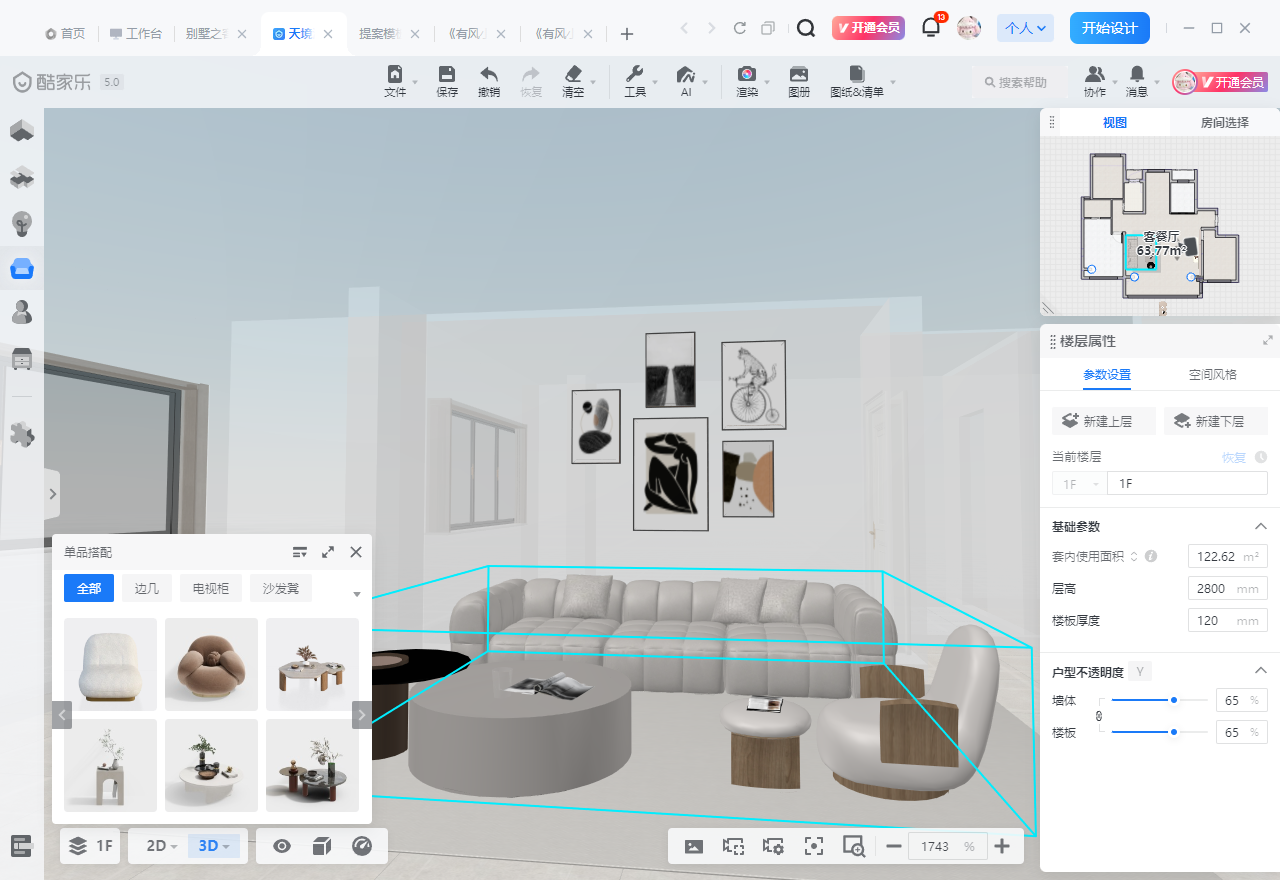
Task: Open the current floor 1F dropdown
Action: (x=1078, y=483)
